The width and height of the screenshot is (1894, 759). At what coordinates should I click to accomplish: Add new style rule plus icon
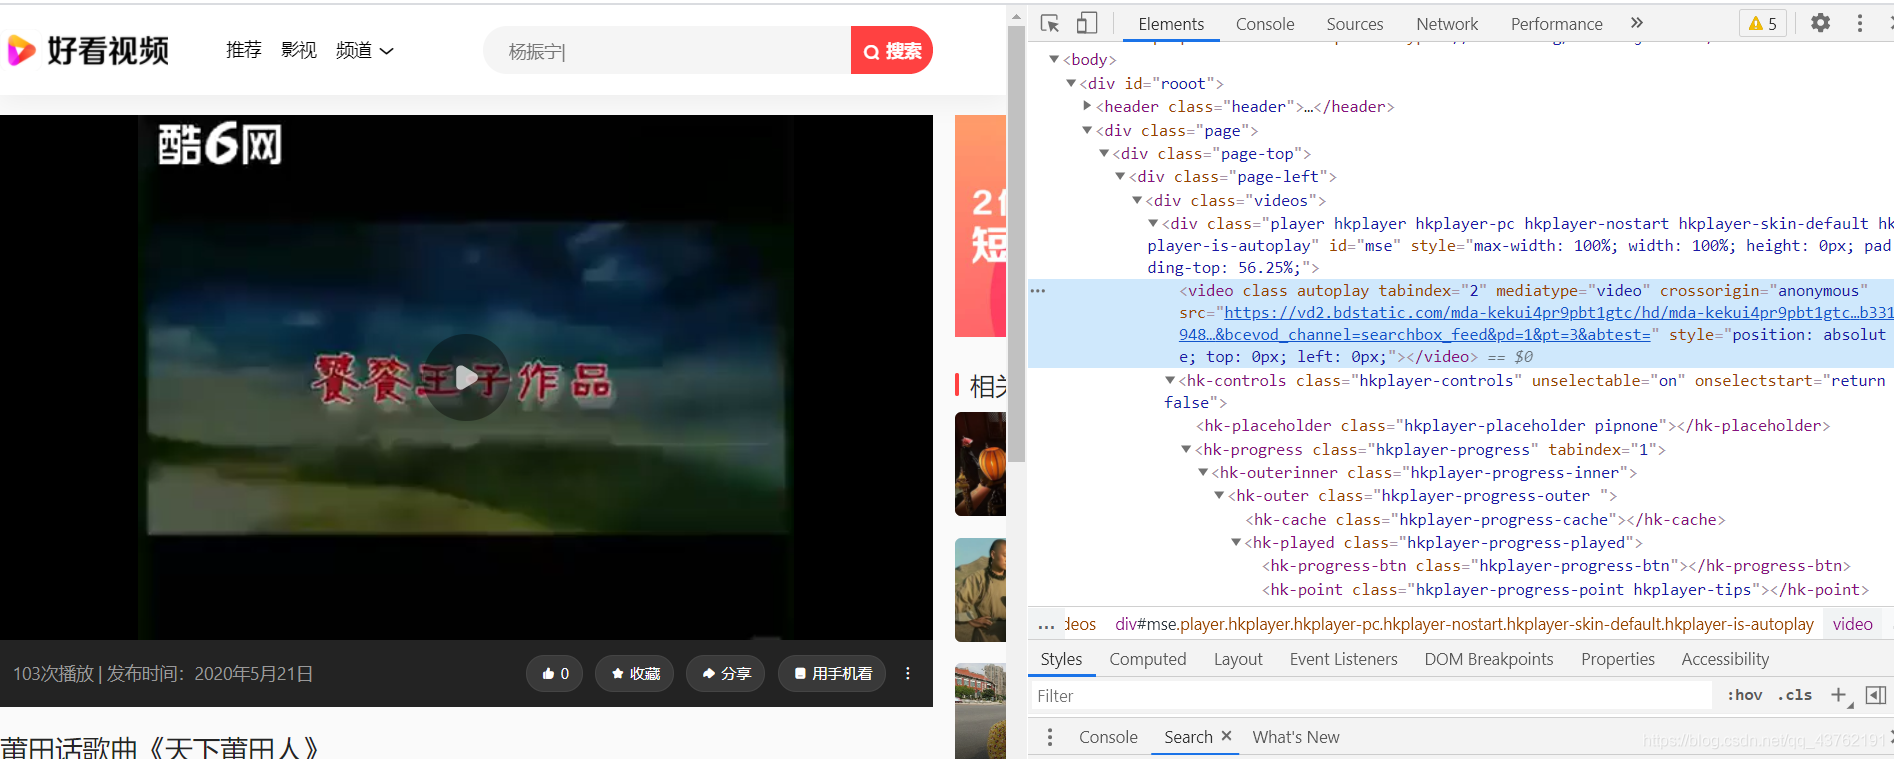coord(1839,695)
